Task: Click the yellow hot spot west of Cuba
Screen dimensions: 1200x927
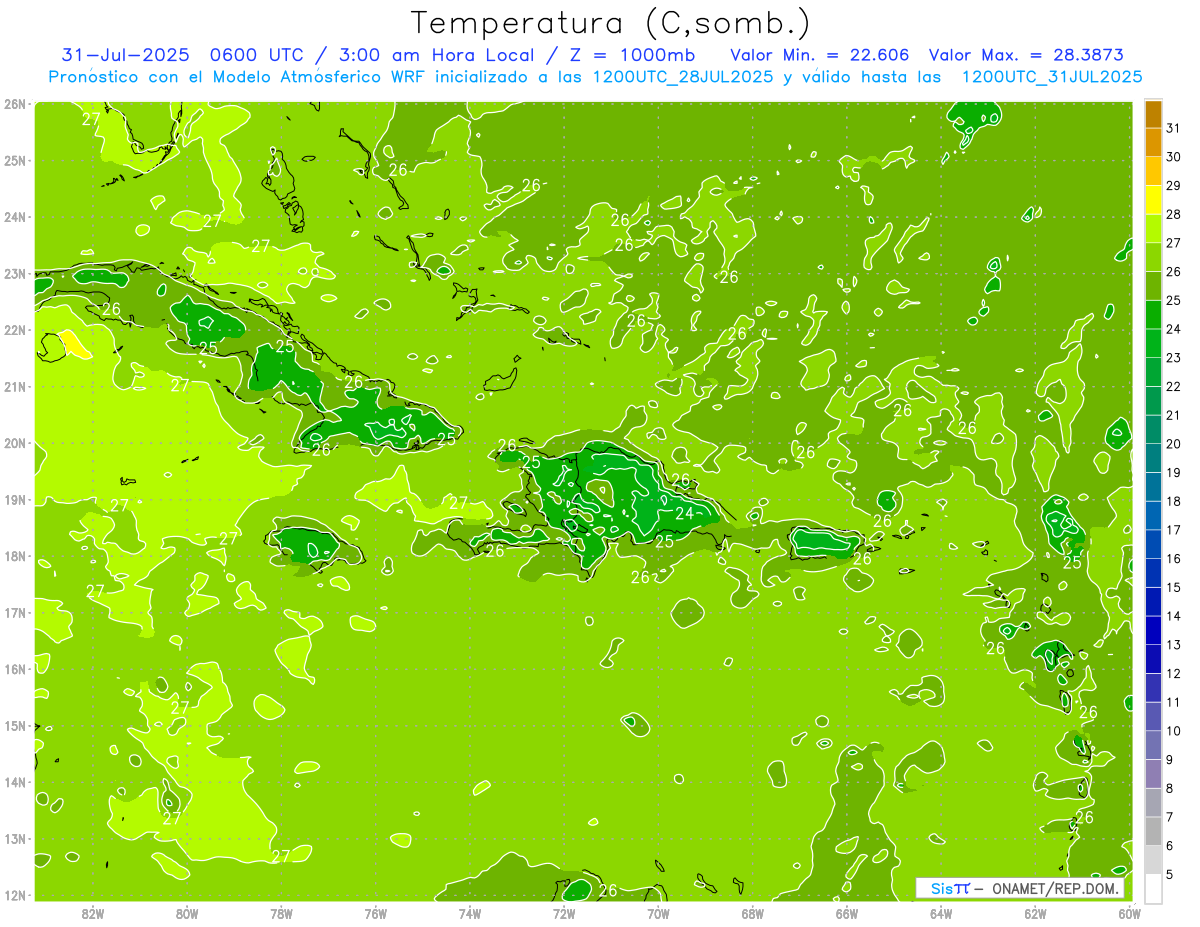Action: pos(75,344)
